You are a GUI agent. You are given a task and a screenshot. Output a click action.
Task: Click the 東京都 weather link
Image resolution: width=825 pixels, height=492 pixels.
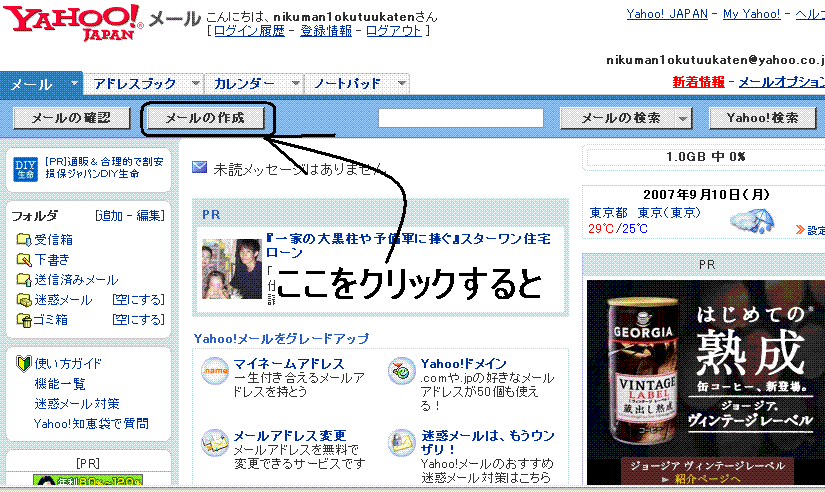(608, 213)
